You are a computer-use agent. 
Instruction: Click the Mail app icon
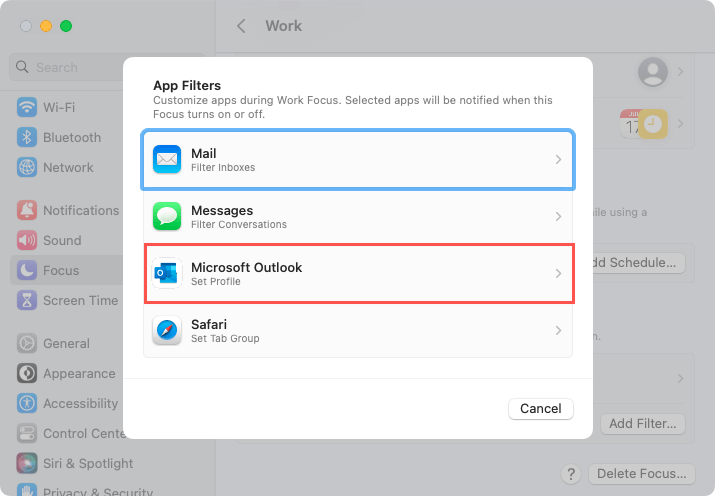point(167,159)
